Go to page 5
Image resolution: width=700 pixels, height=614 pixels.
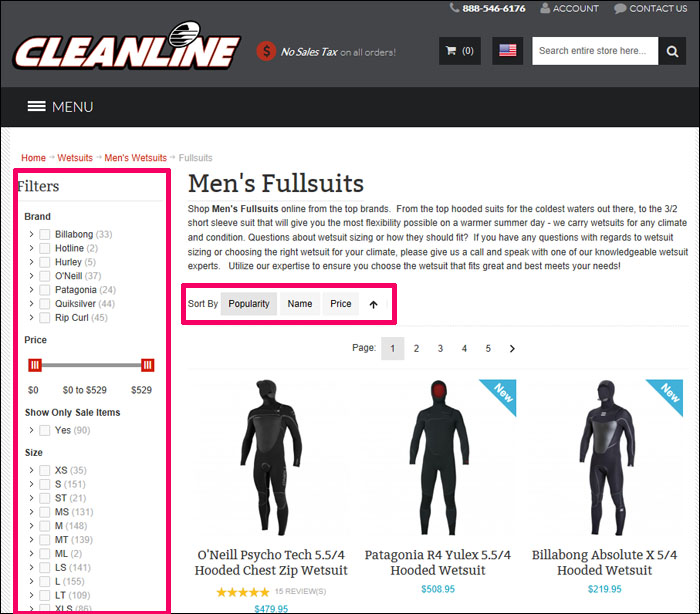[488, 348]
